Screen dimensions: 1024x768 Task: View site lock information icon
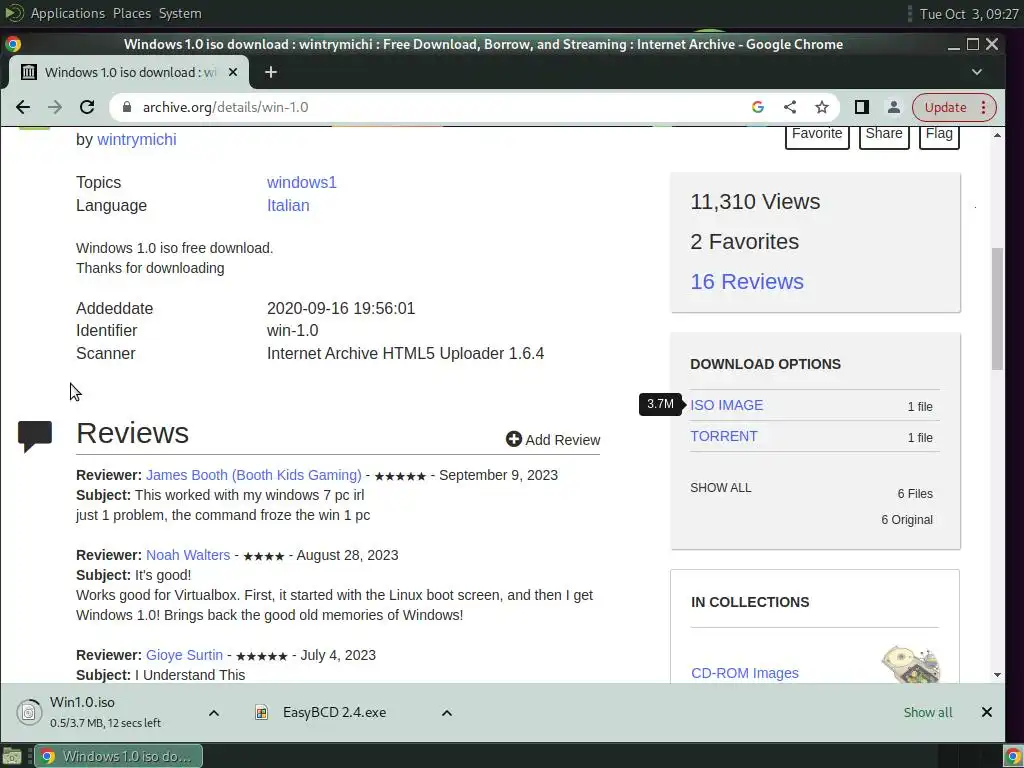127,107
